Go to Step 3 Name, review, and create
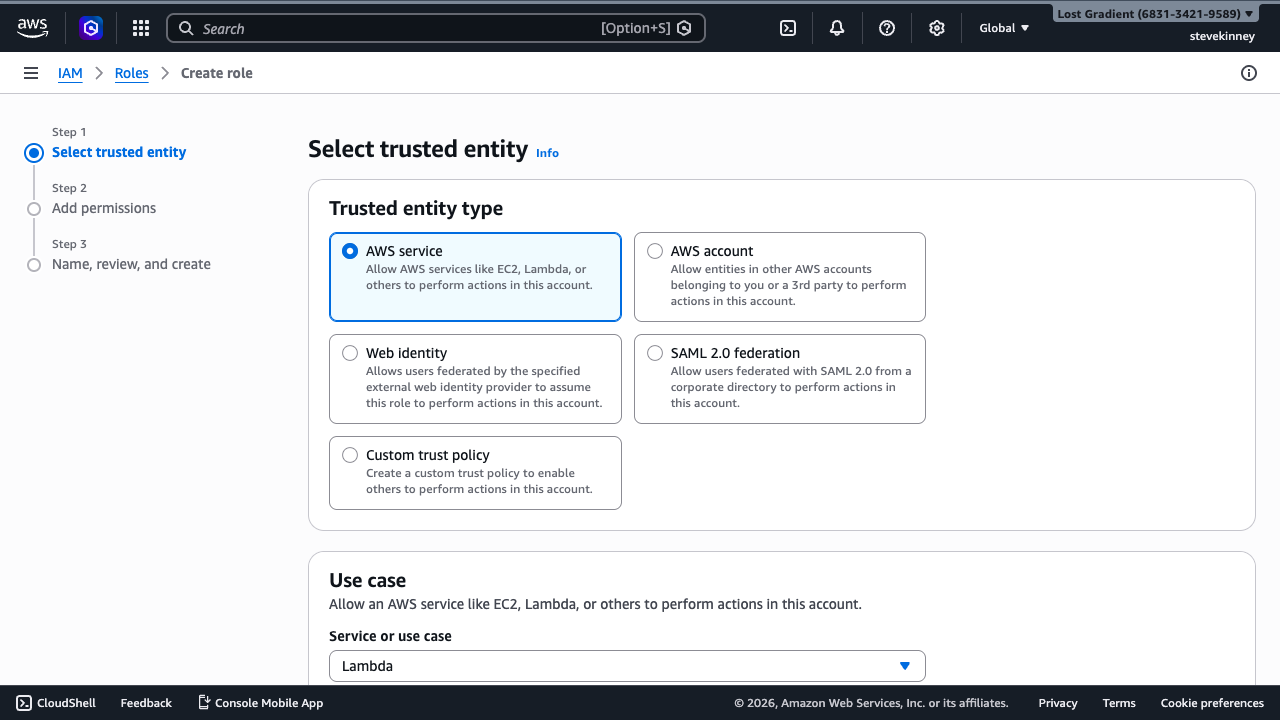The height and width of the screenshot is (720, 1280). point(131,264)
